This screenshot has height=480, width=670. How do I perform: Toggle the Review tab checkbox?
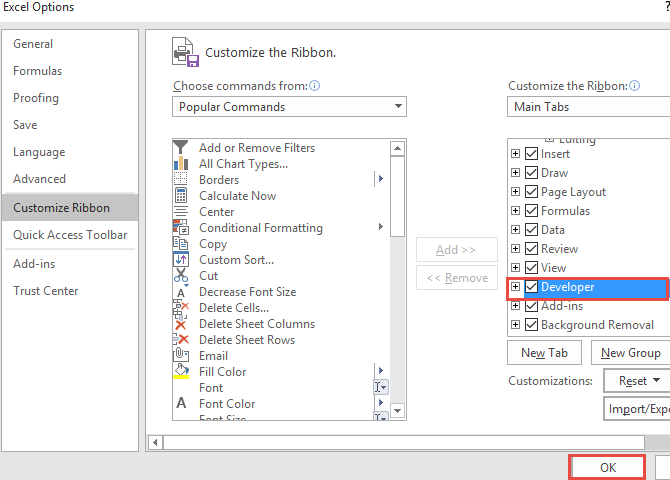click(531, 248)
